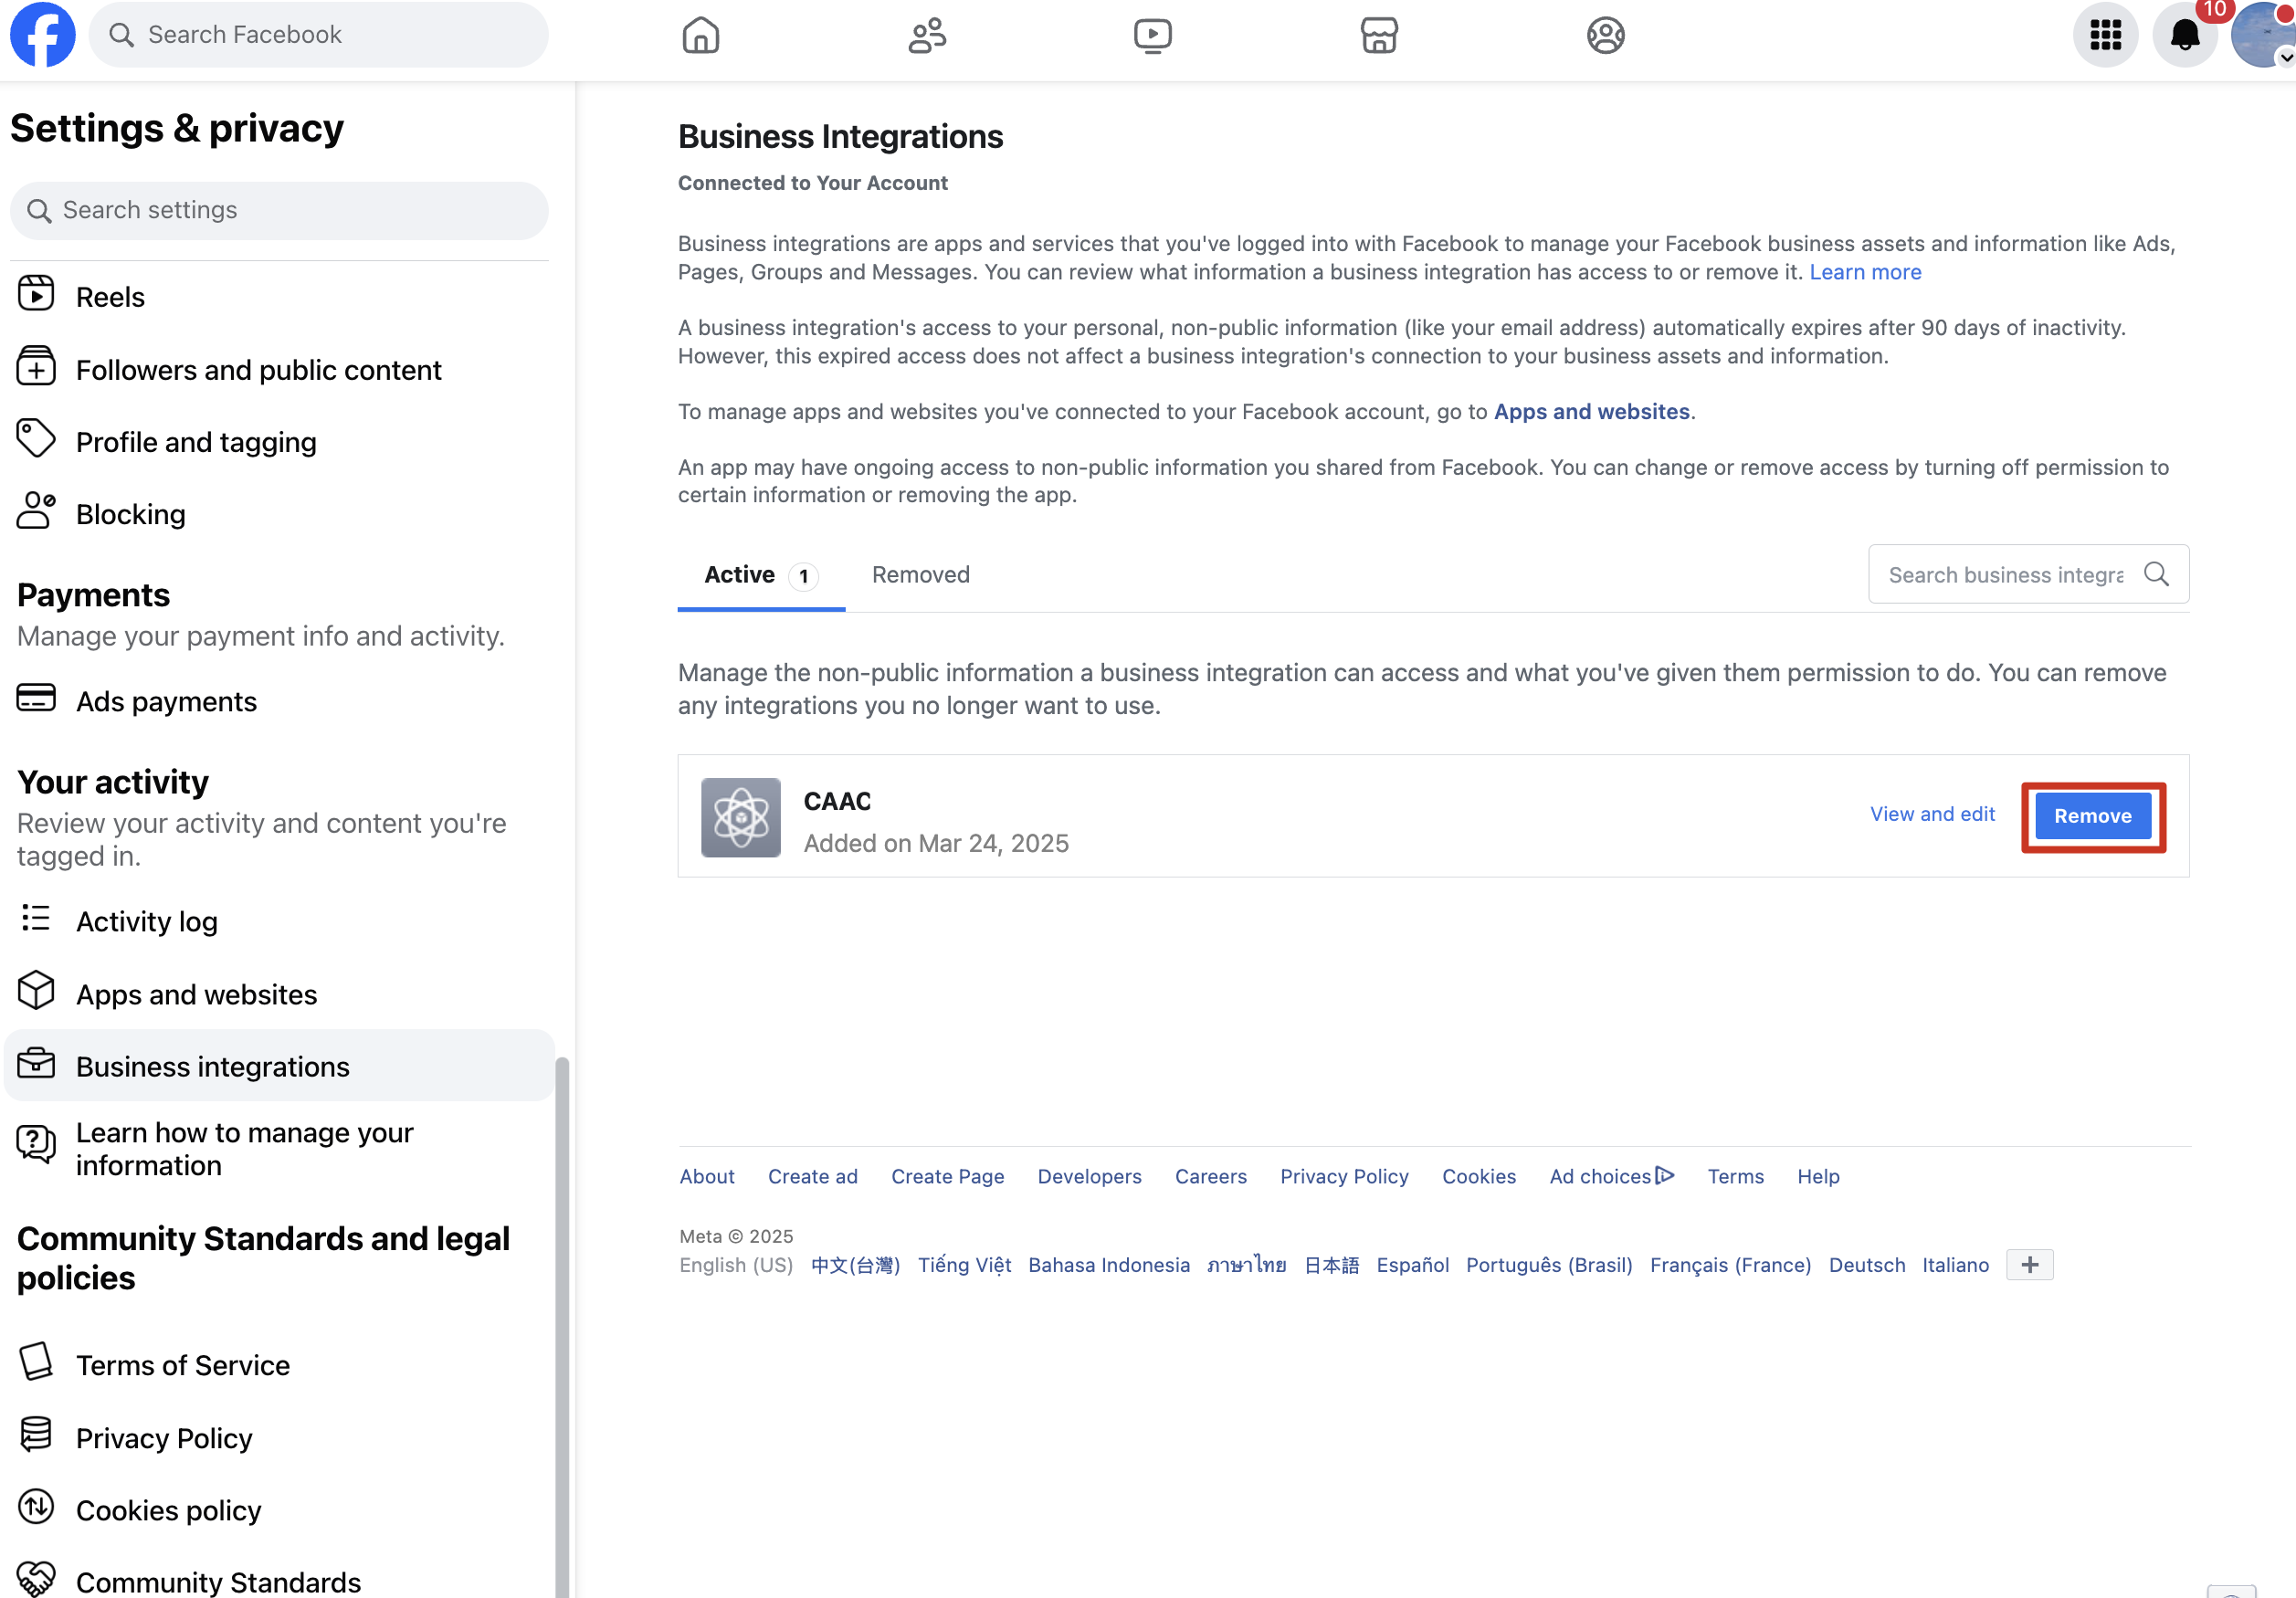The width and height of the screenshot is (2296, 1598).
Task: Open Reels settings
Action: (x=279, y=297)
